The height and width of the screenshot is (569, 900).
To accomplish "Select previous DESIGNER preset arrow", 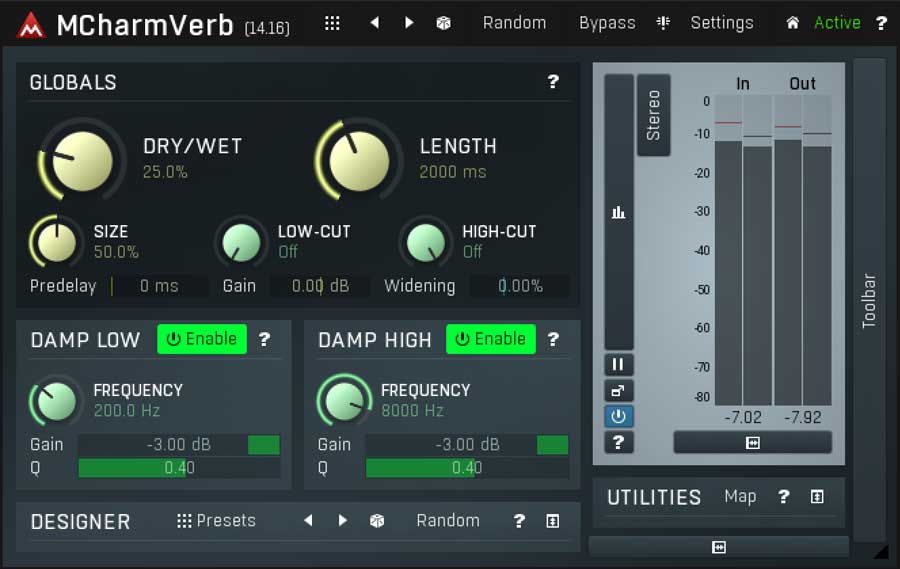I will tap(308, 521).
